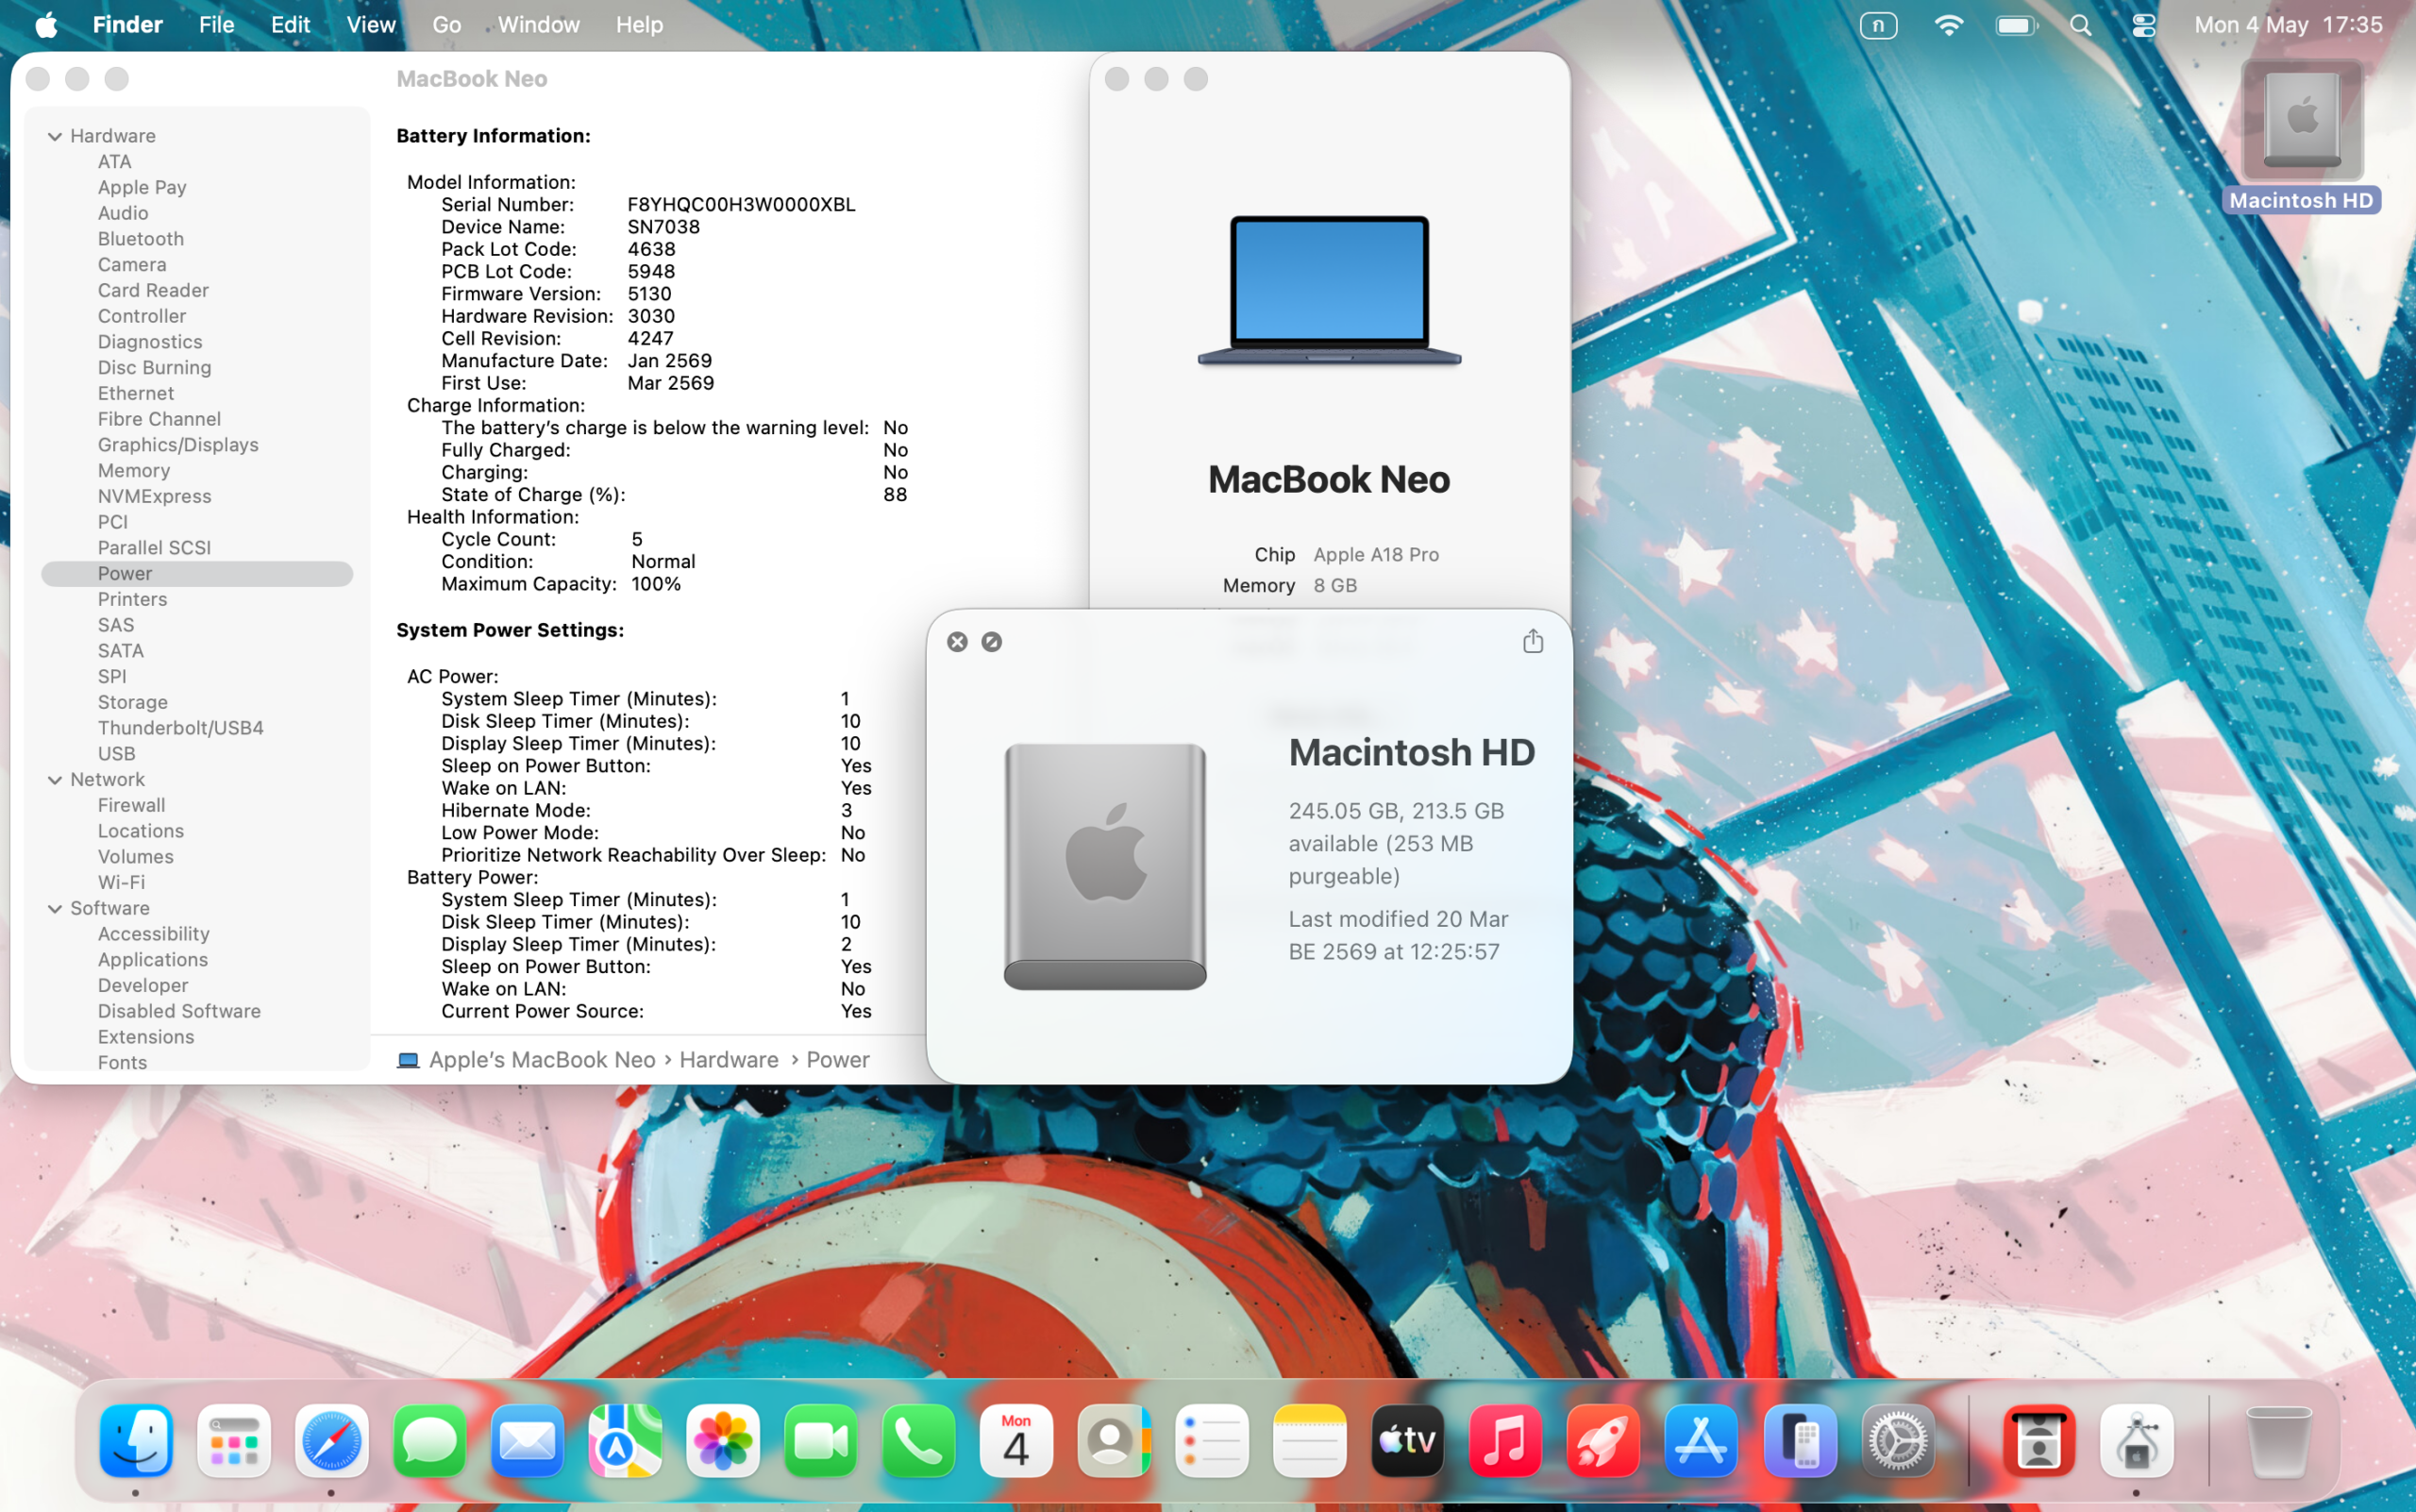Click Hardware in the path bar
Viewport: 2416px width, 1512px height.
(x=729, y=1060)
